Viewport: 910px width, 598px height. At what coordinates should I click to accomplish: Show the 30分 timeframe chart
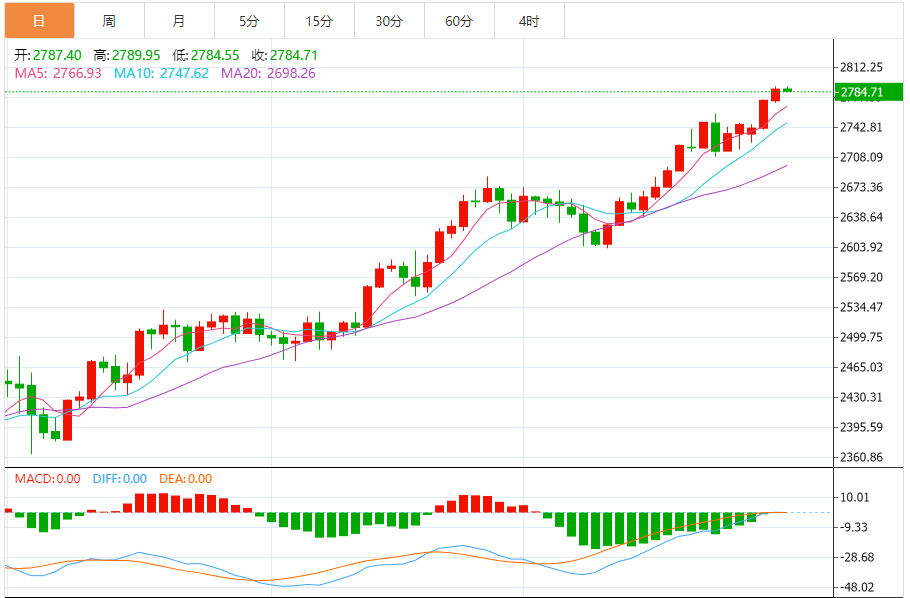click(389, 20)
